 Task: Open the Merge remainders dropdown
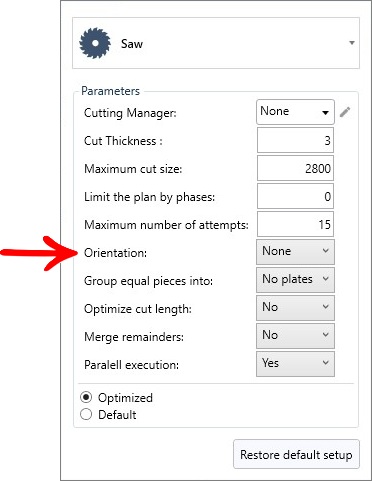pos(295,336)
